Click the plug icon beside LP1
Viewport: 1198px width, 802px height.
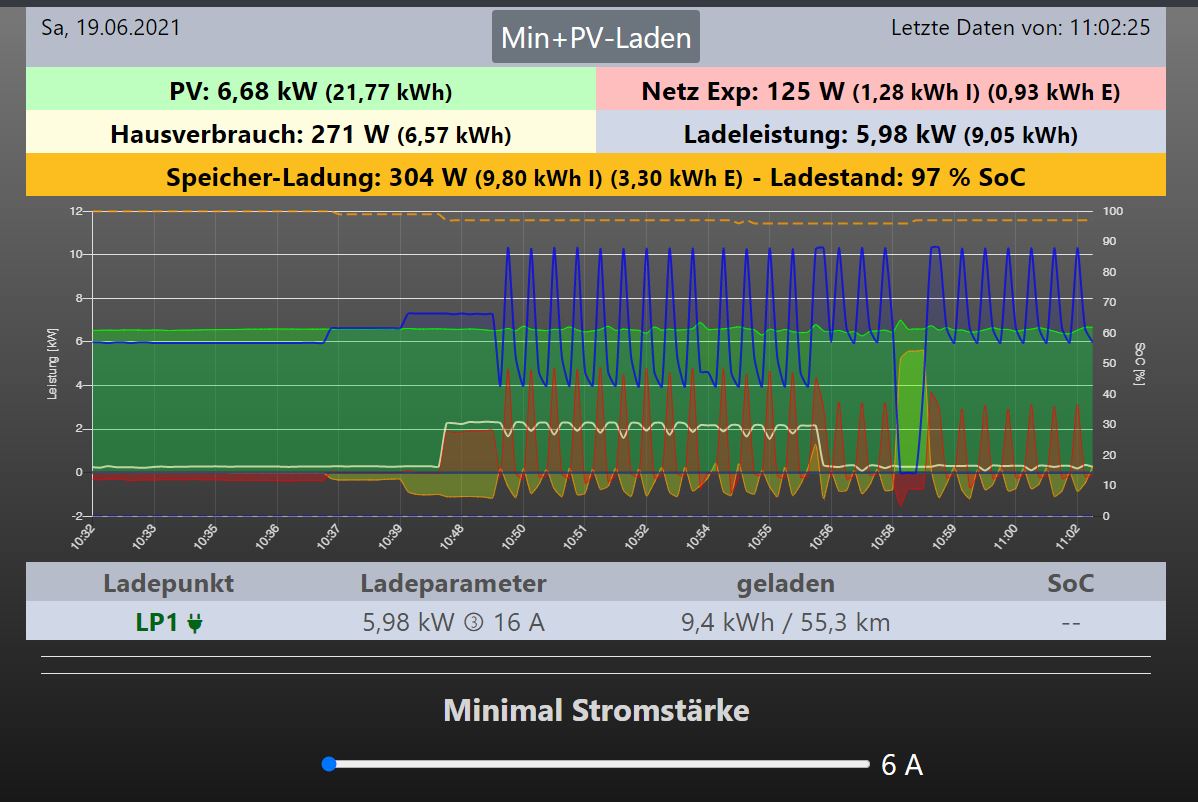click(x=195, y=623)
